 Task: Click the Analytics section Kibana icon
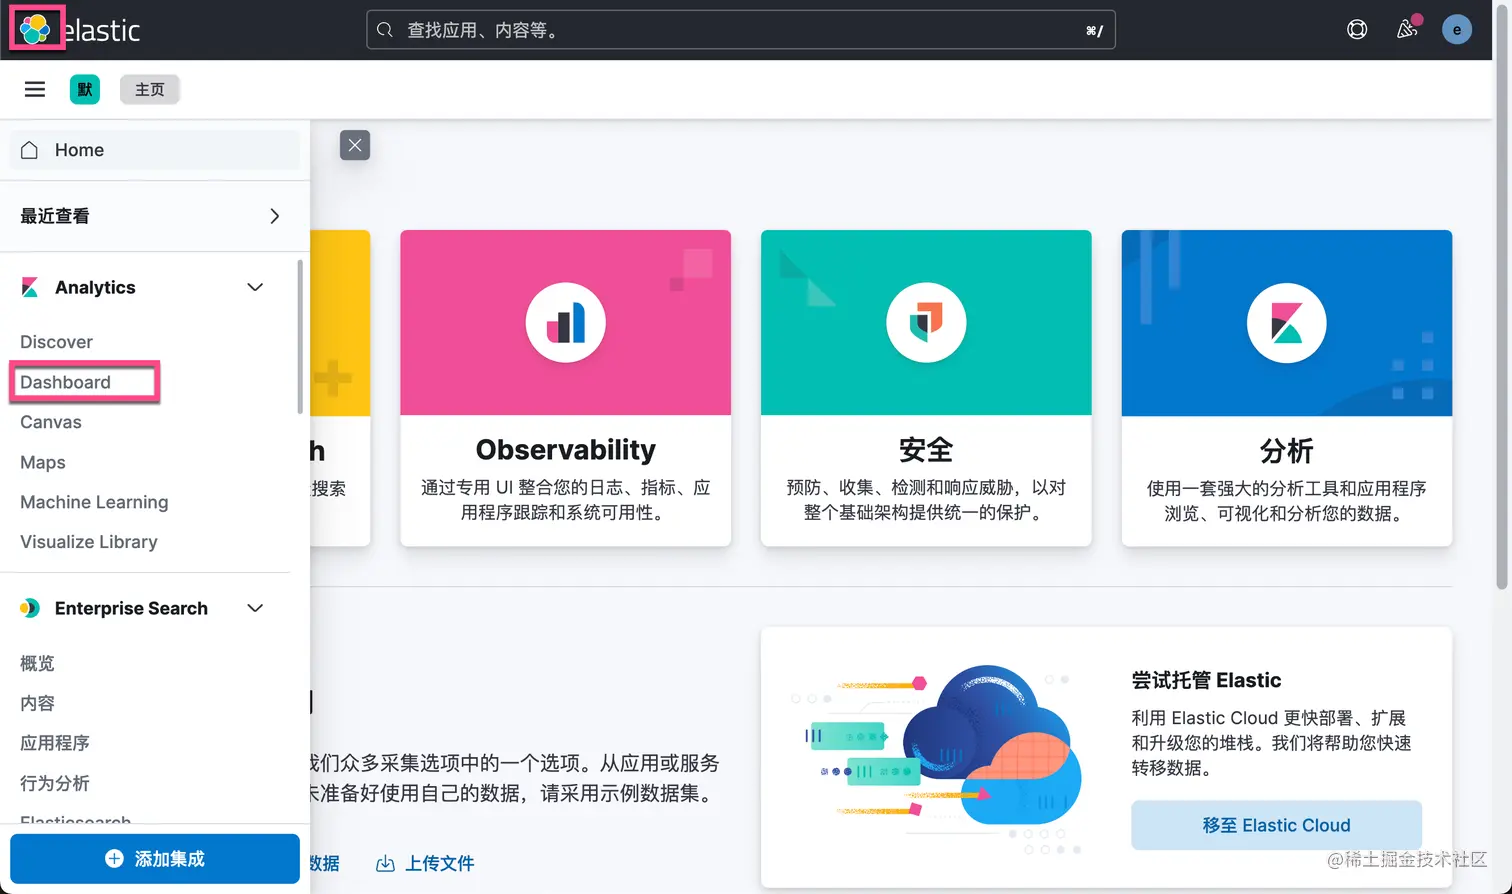(30, 288)
